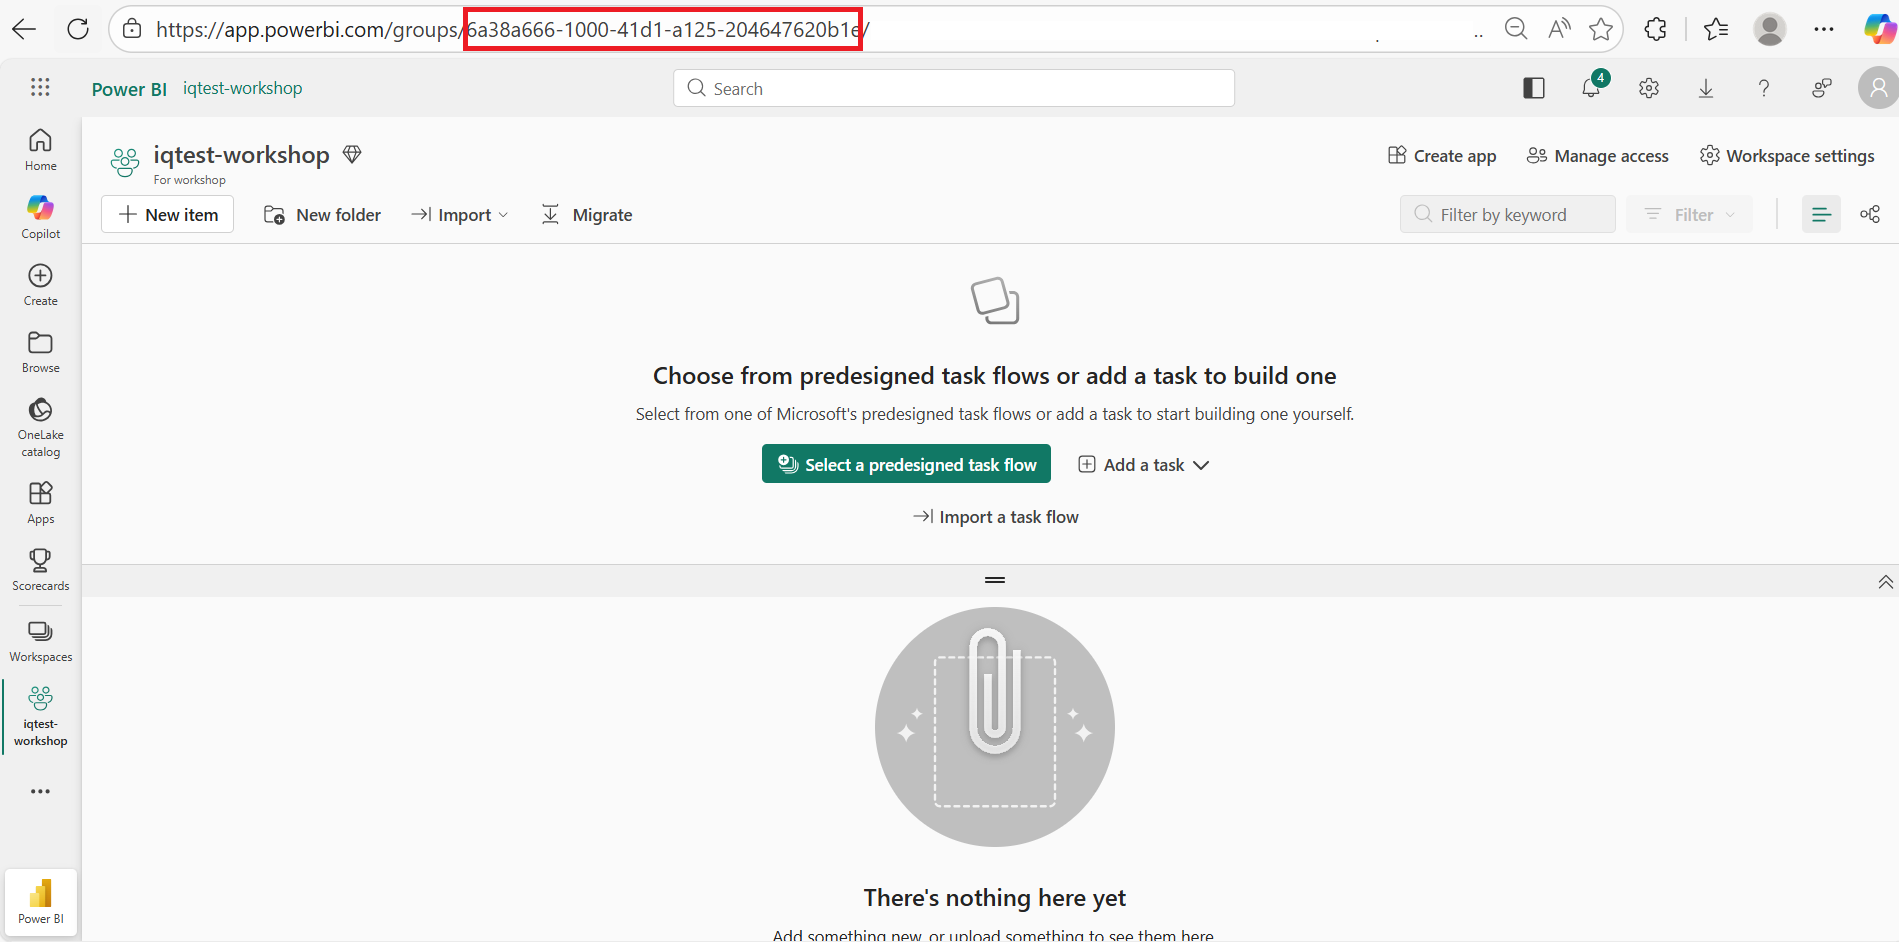Toggle the navigation pane visibility
1899x942 pixels.
1533,88
